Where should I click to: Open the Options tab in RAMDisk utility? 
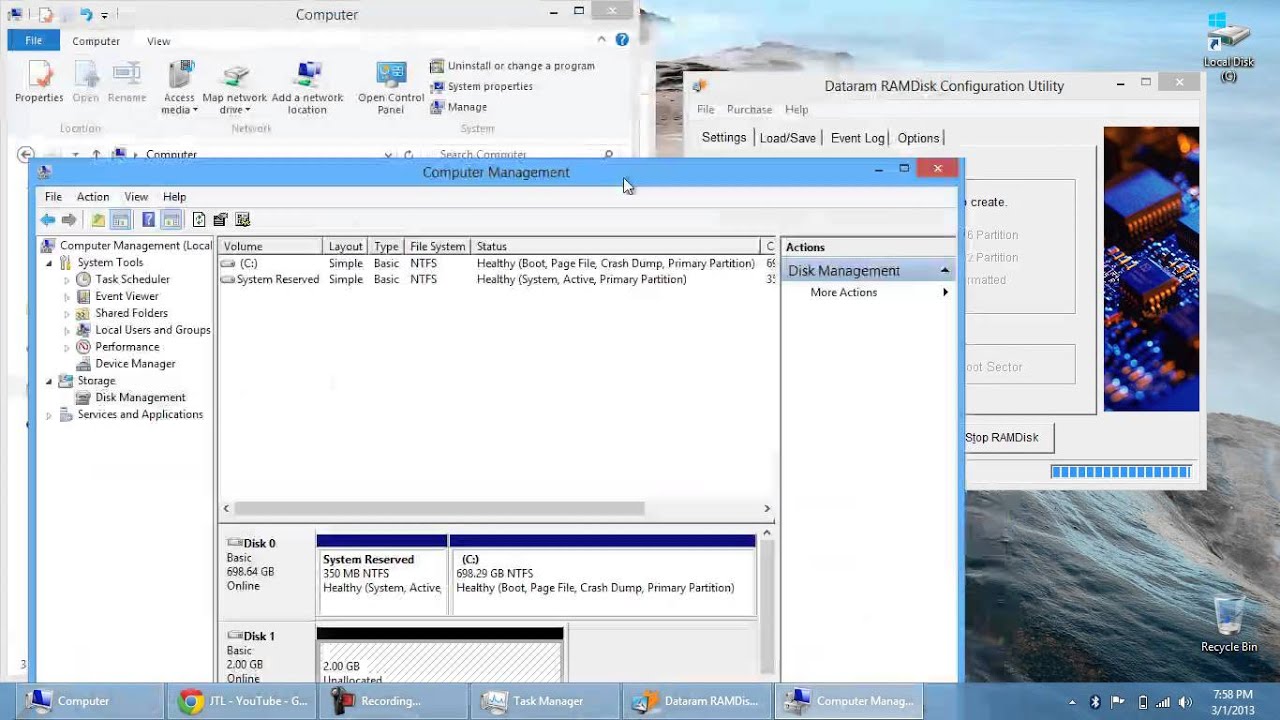918,138
